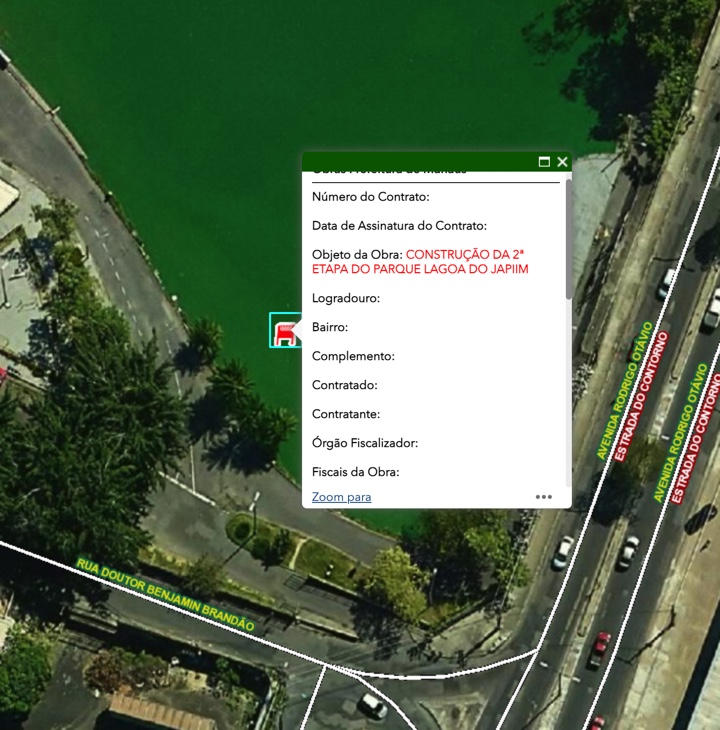The width and height of the screenshot is (720, 730).
Task: Open the three-dots more actions menu
Action: coord(543,496)
